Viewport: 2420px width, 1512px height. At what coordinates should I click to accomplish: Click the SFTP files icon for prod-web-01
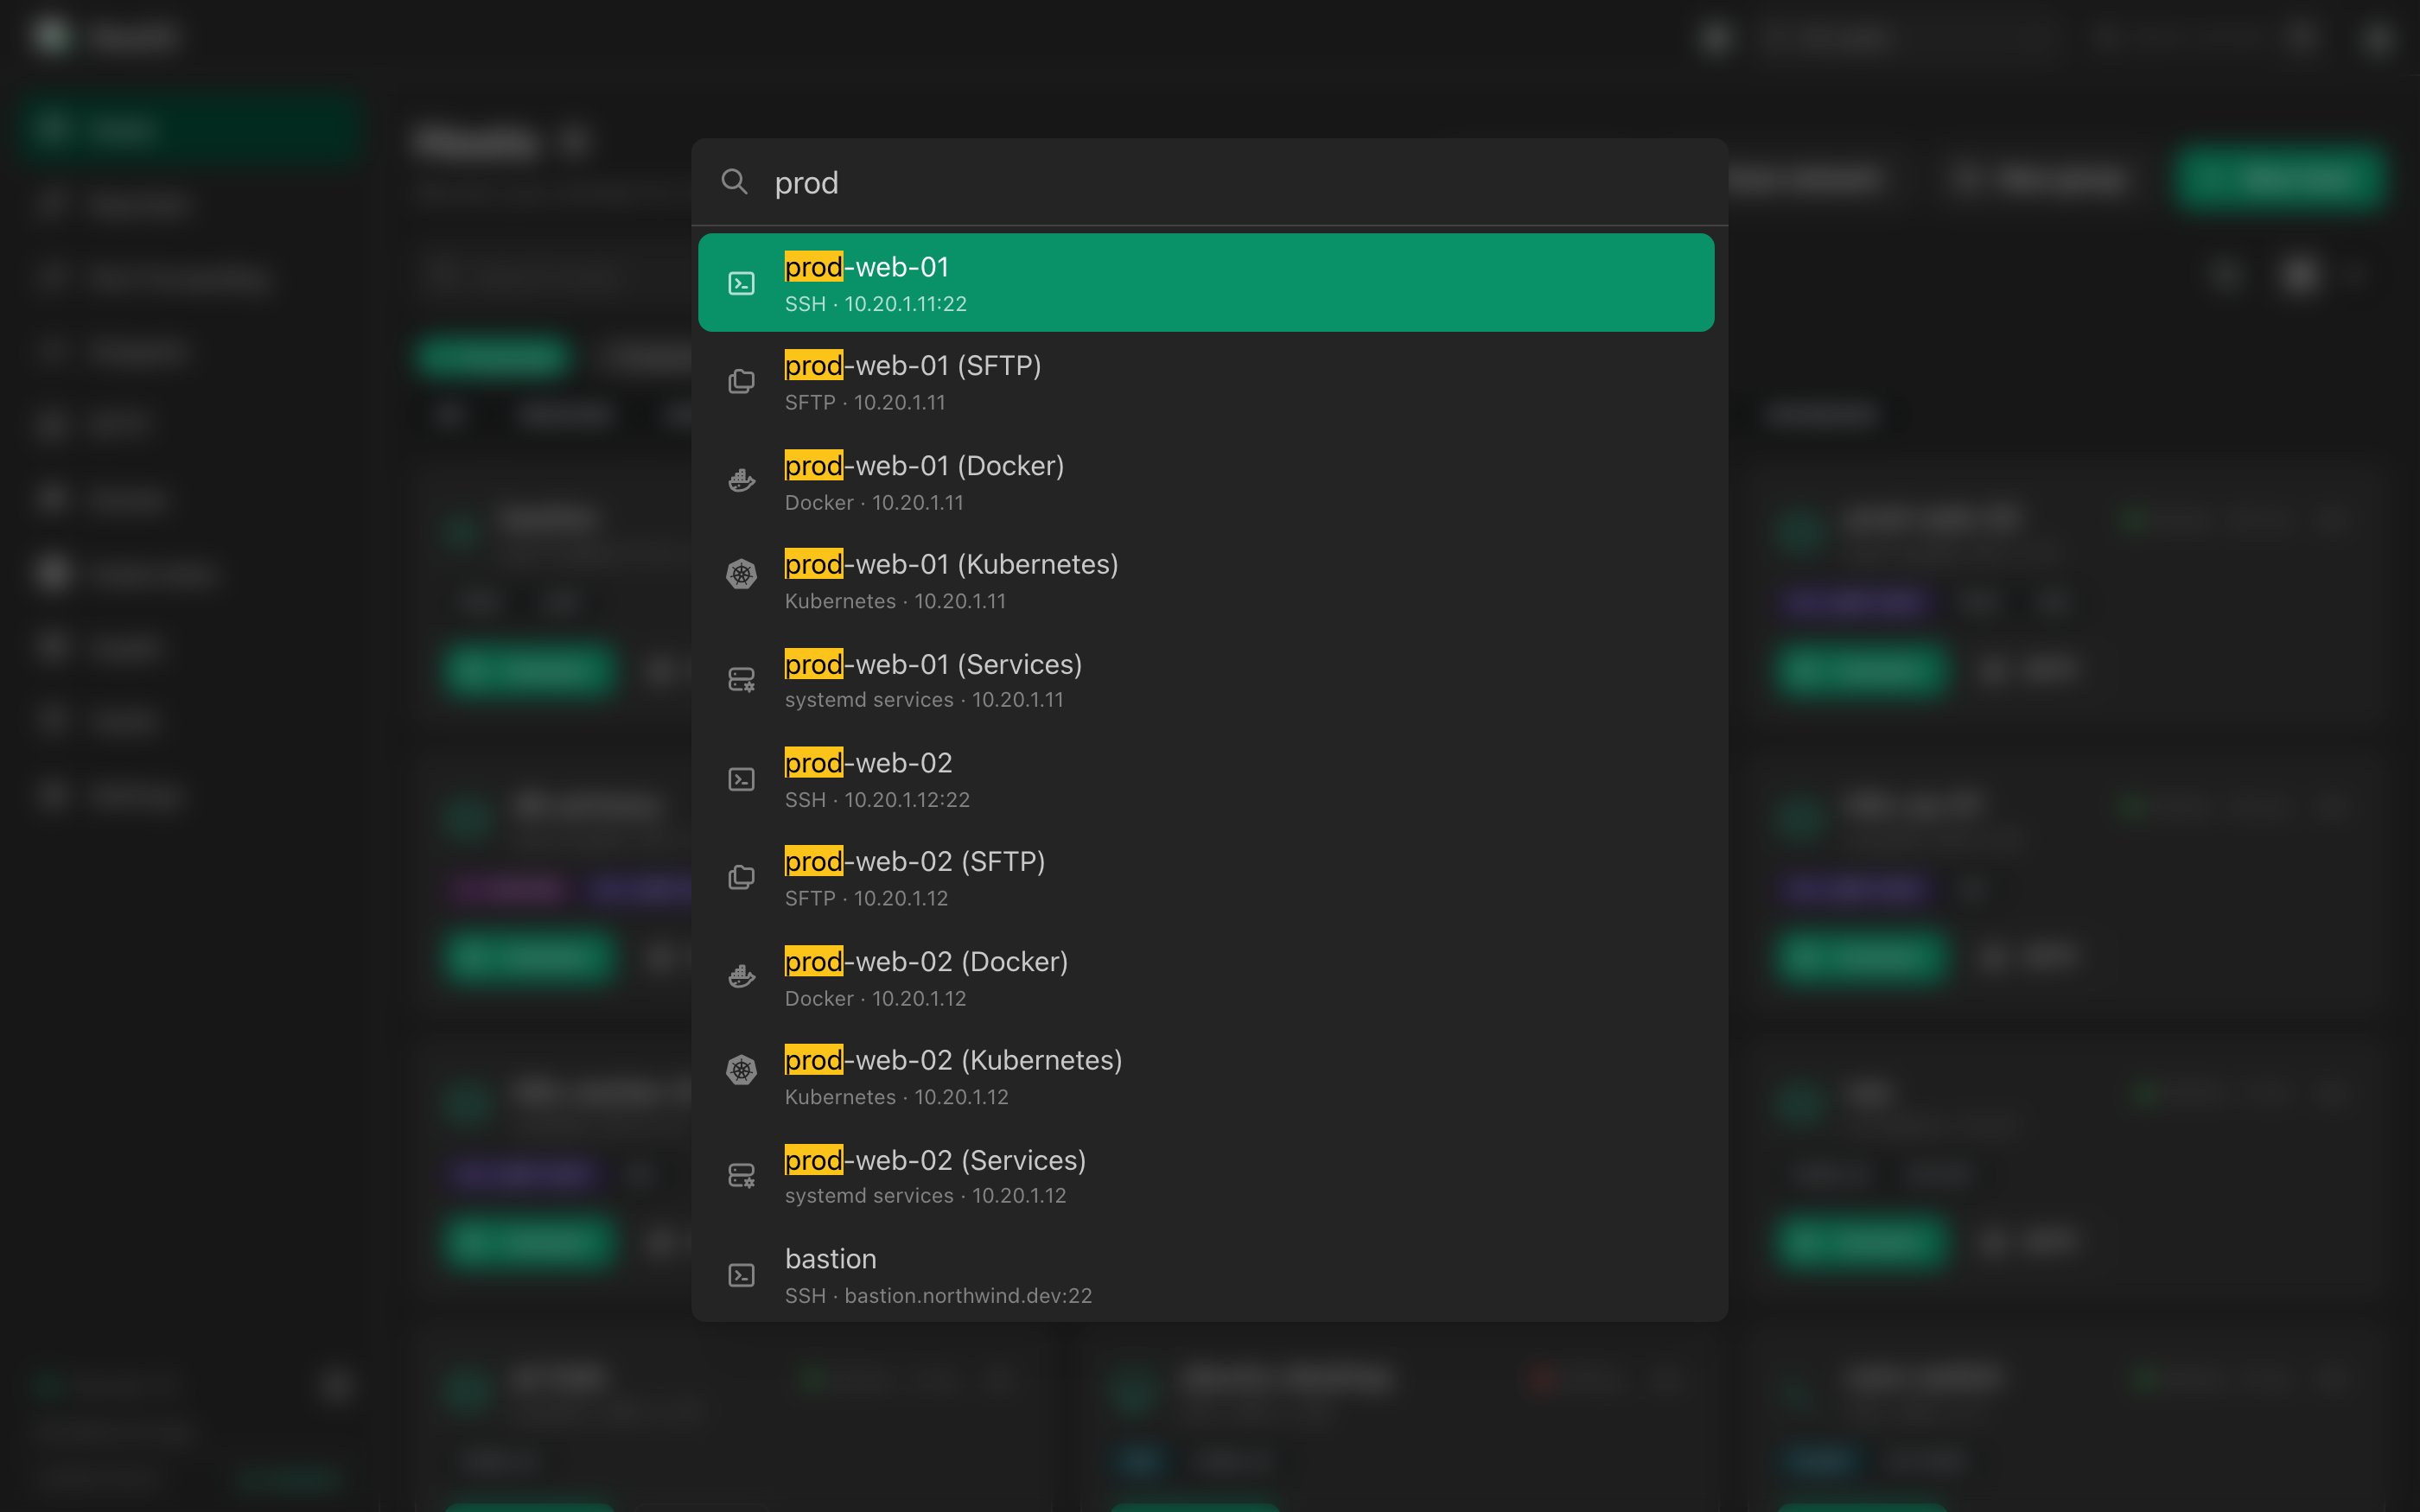[741, 381]
